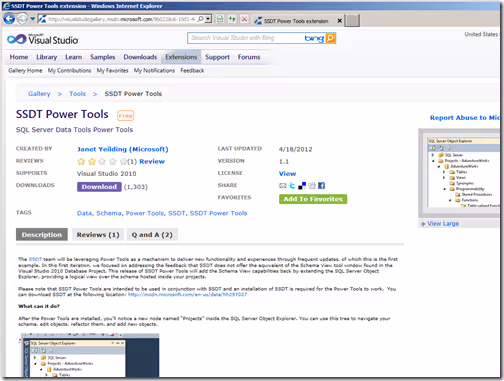Share on Digg icon
504x381 pixels.
click(312, 186)
